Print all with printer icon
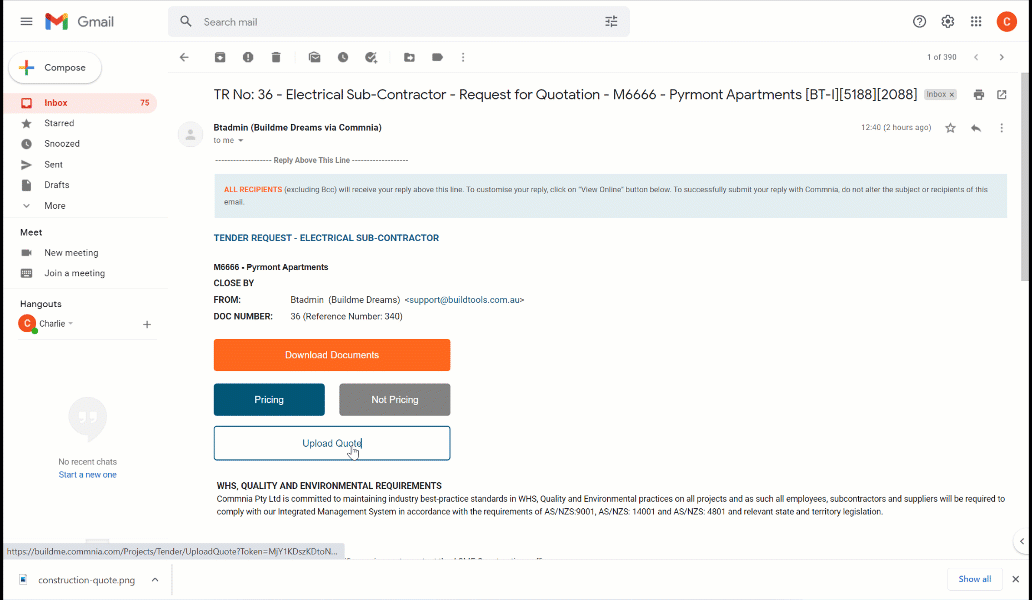Viewport: 1032px width, 600px height. tap(979, 95)
